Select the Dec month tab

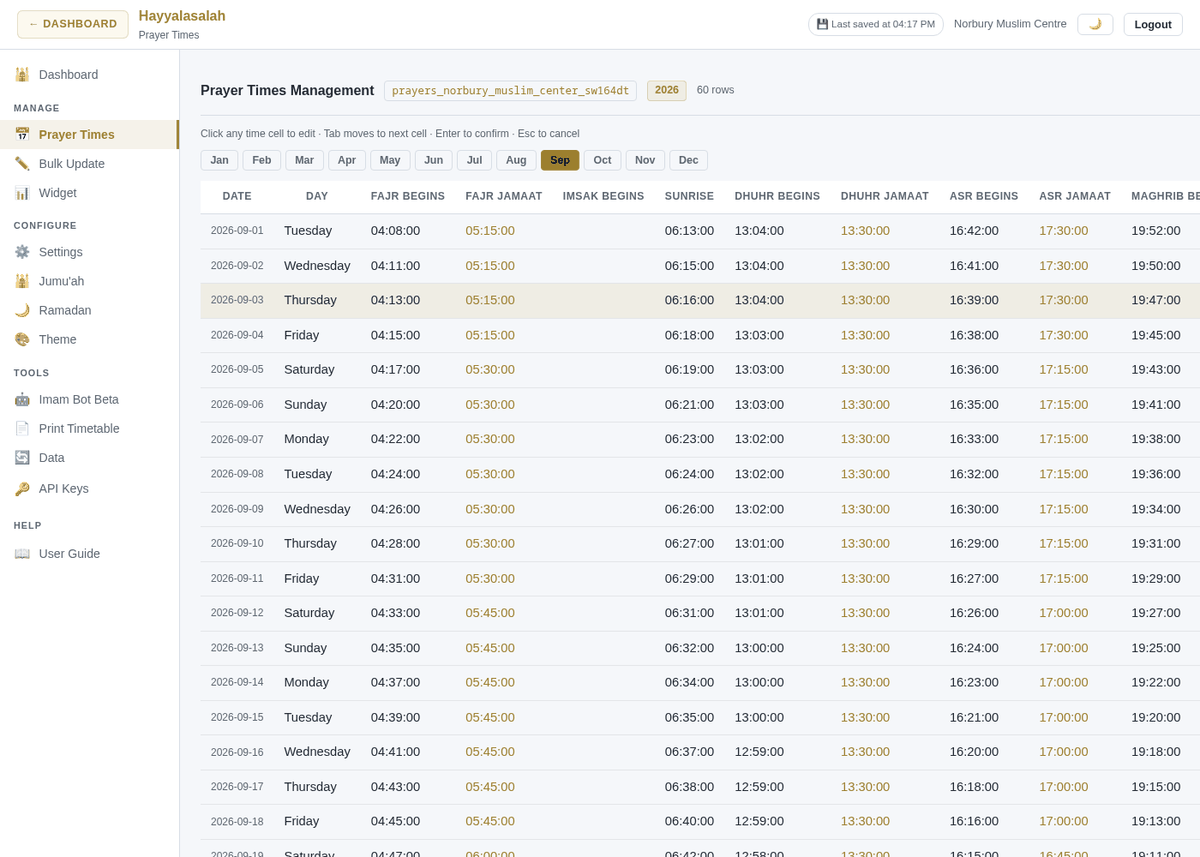coord(689,160)
